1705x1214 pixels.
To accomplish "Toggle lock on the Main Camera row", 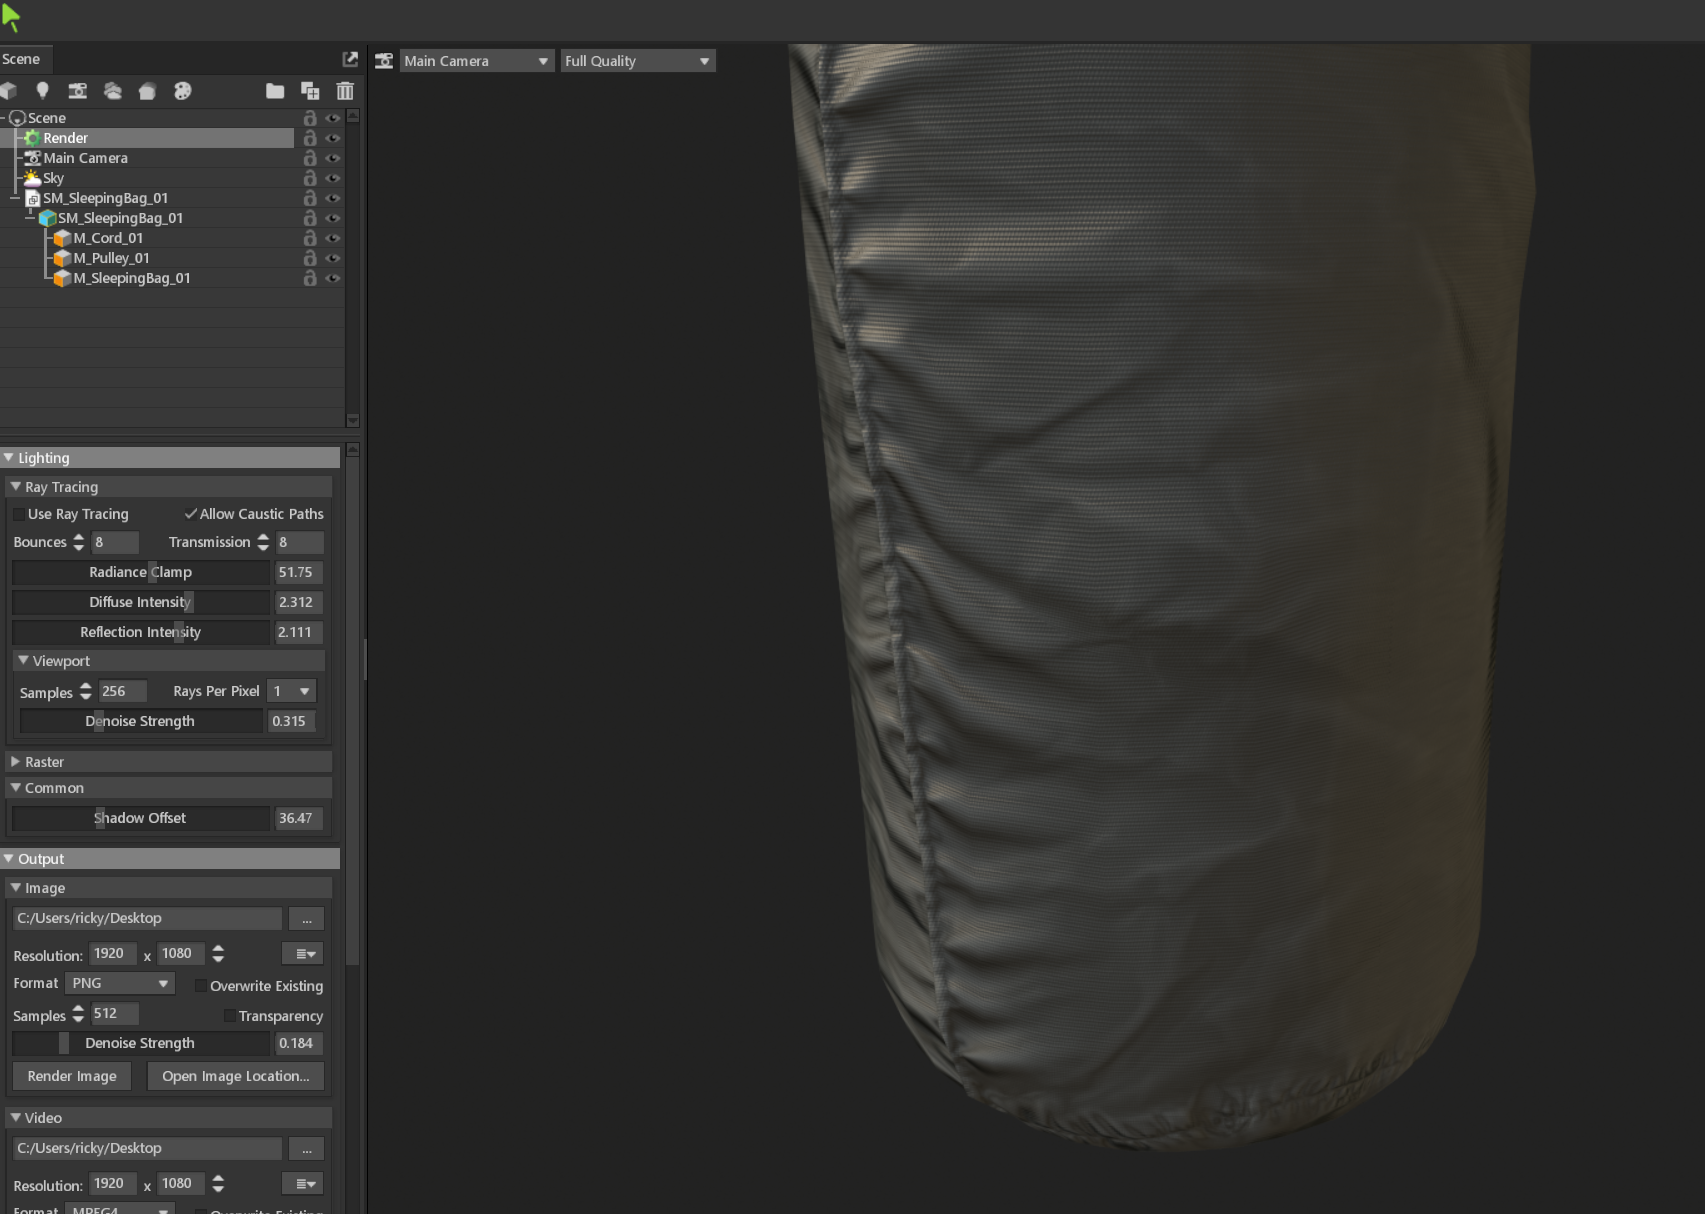I will 310,158.
